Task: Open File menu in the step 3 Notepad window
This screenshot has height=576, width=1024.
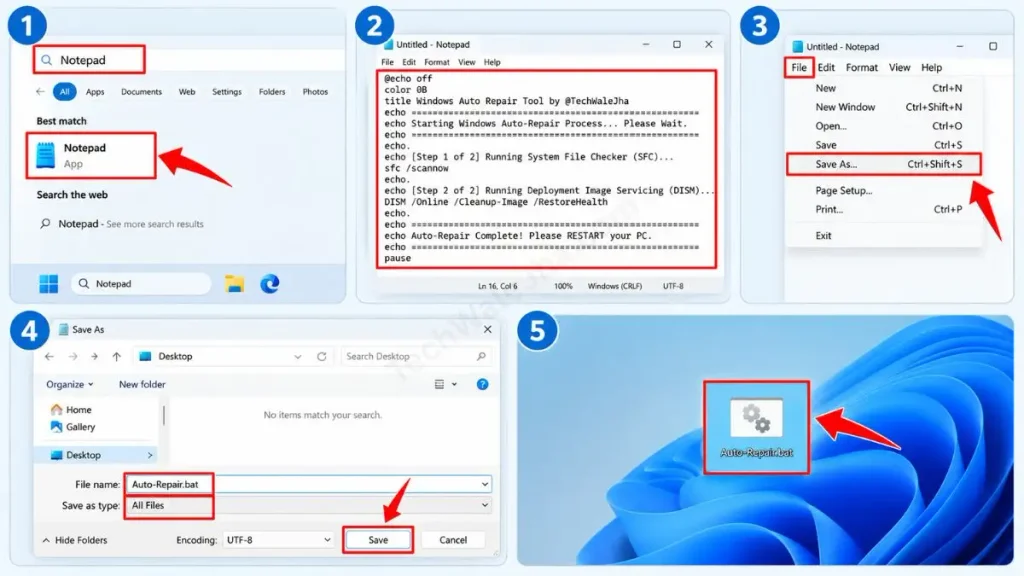Action: pyautogui.click(x=799, y=67)
